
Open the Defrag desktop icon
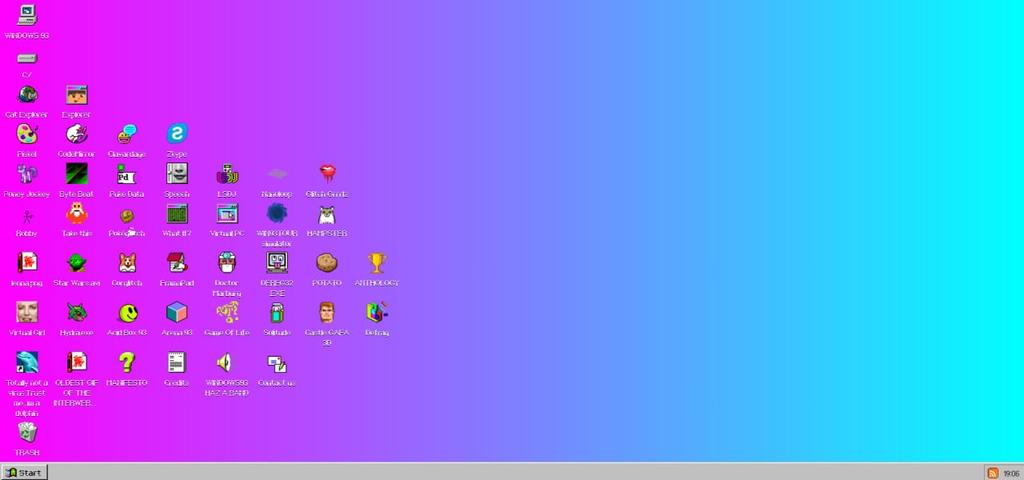tap(377, 312)
